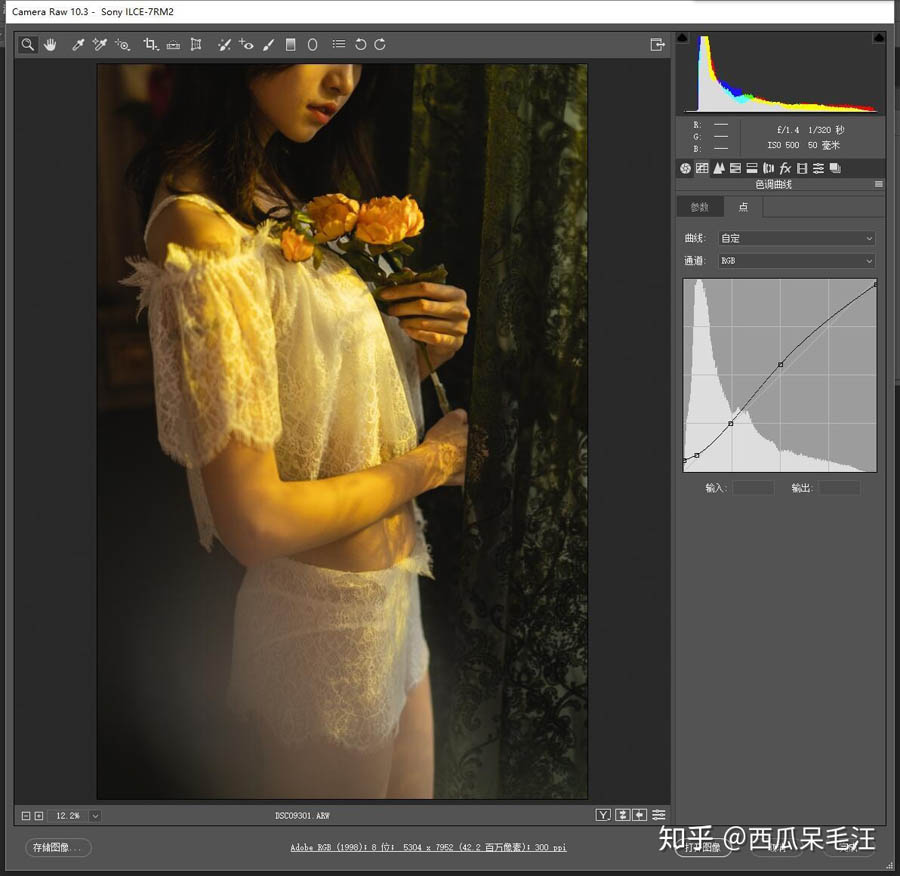Viewport: 900px width, 876px height.
Task: Toggle before/after Y preview mode
Action: (603, 815)
